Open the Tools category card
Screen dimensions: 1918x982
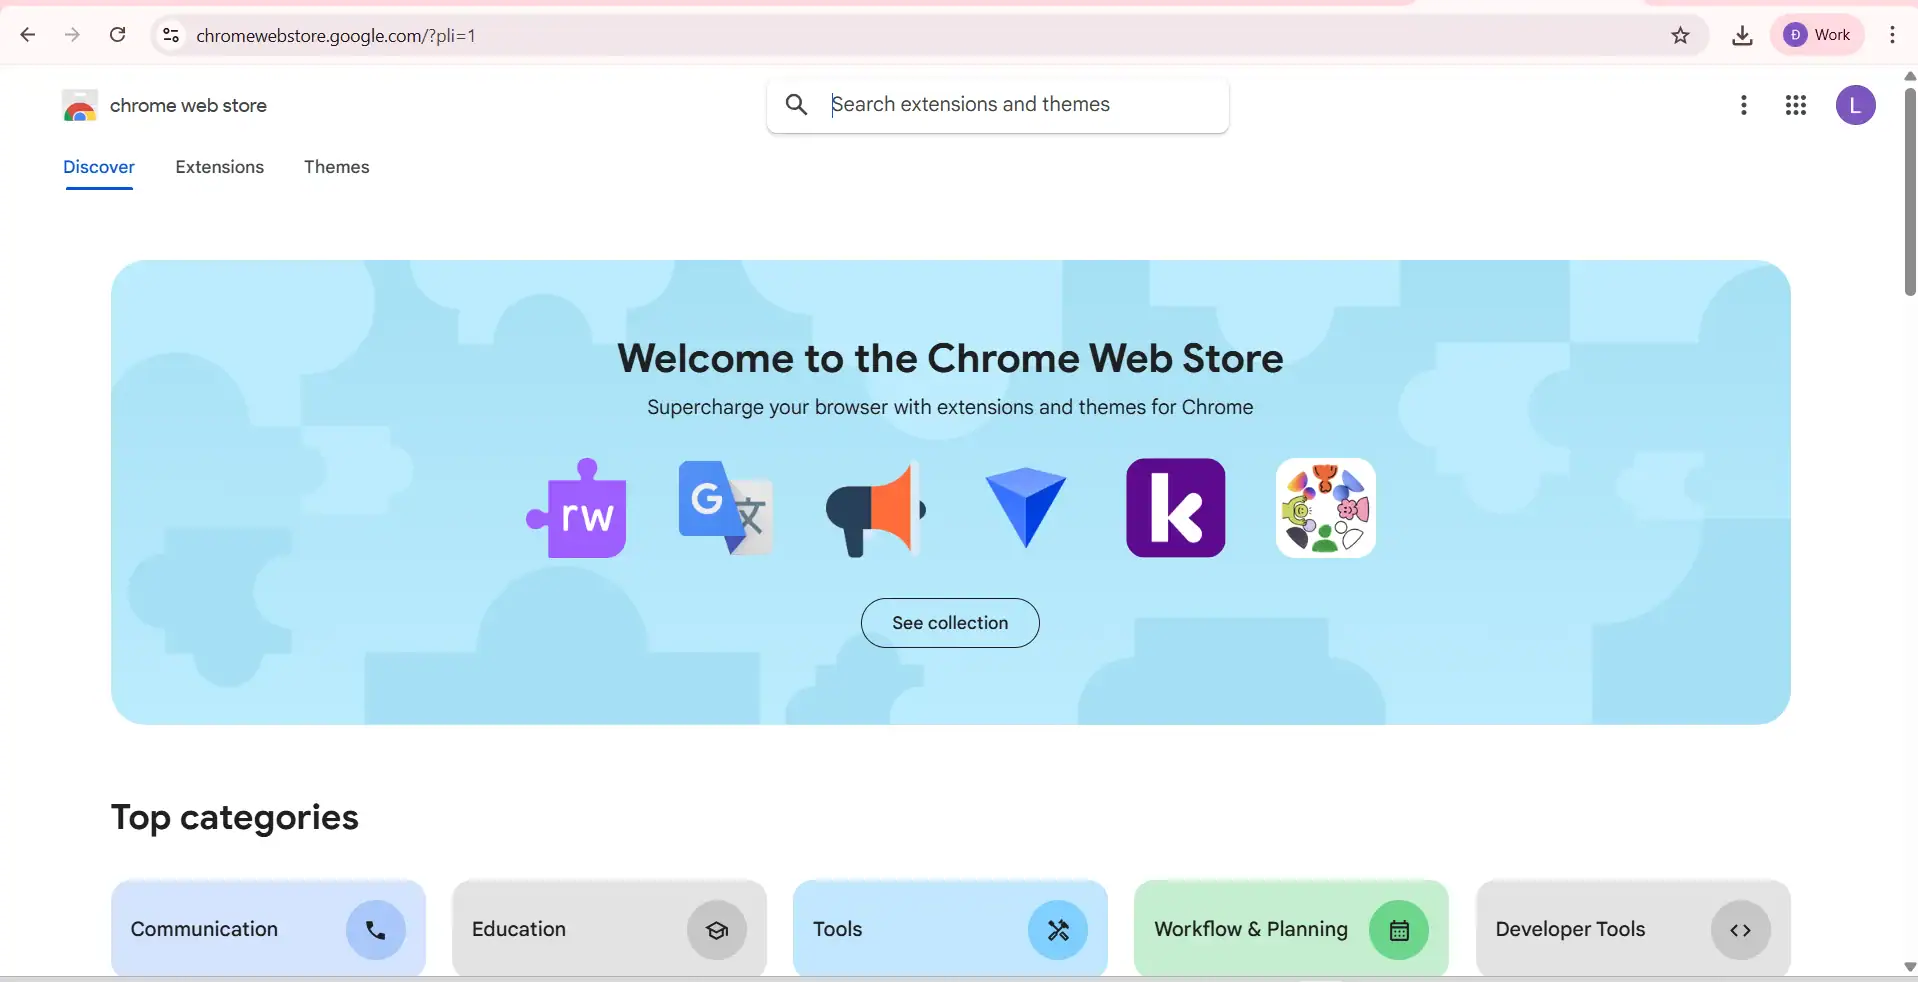[950, 929]
